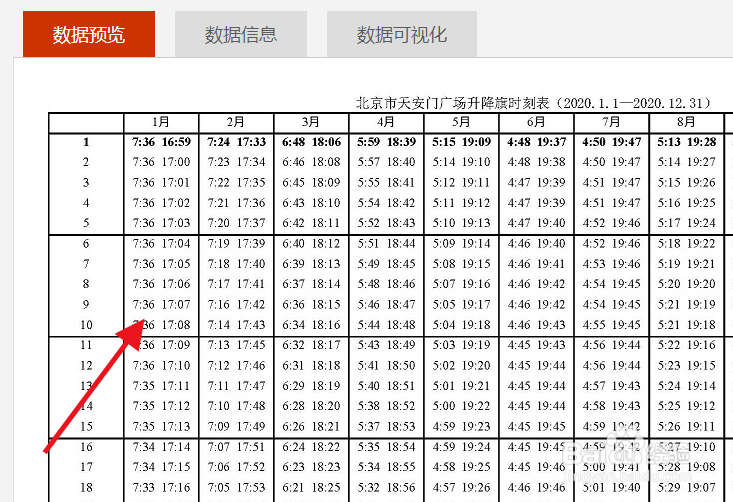Click cell 7:12 17:46 in February column

(x=236, y=366)
